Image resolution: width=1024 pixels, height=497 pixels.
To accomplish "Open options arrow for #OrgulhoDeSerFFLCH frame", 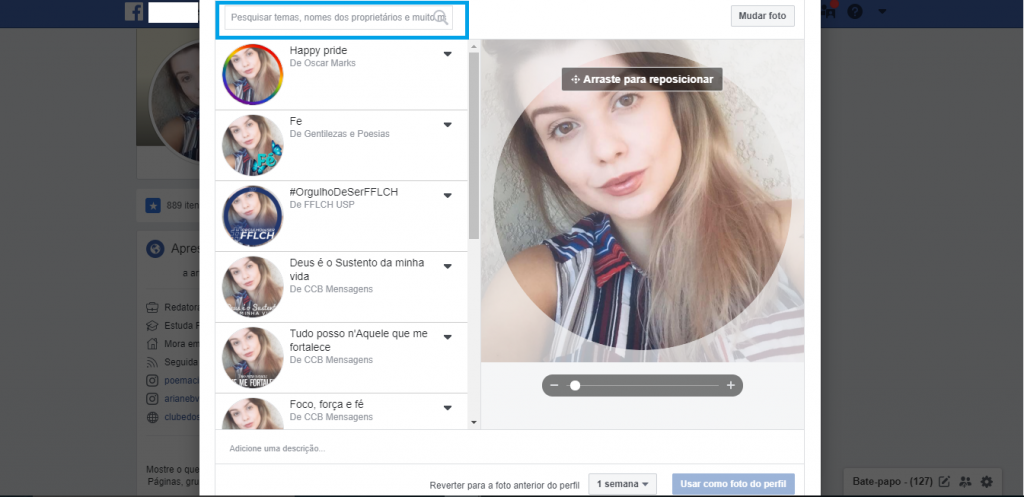I will pos(447,195).
